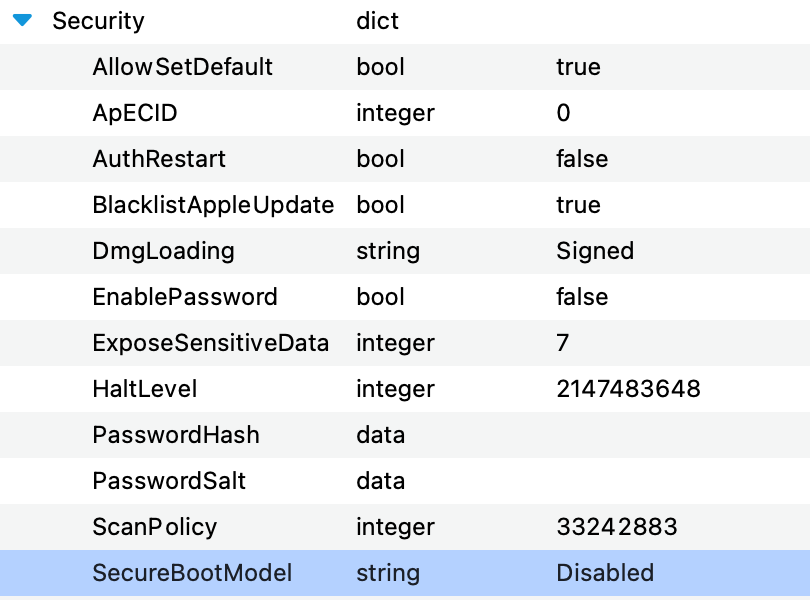Viewport: 810px width, 600px height.
Task: Select the ExposeSensitiveData key
Action: coord(211,343)
